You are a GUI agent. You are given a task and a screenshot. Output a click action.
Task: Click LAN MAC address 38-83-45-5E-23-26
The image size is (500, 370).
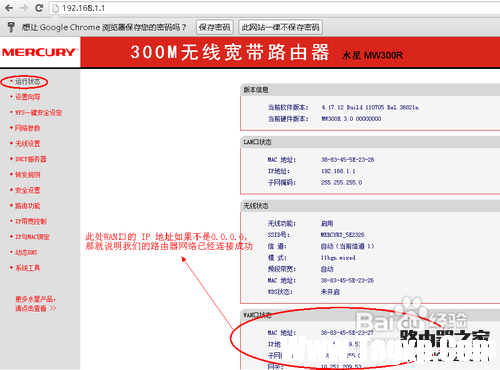tap(348, 160)
